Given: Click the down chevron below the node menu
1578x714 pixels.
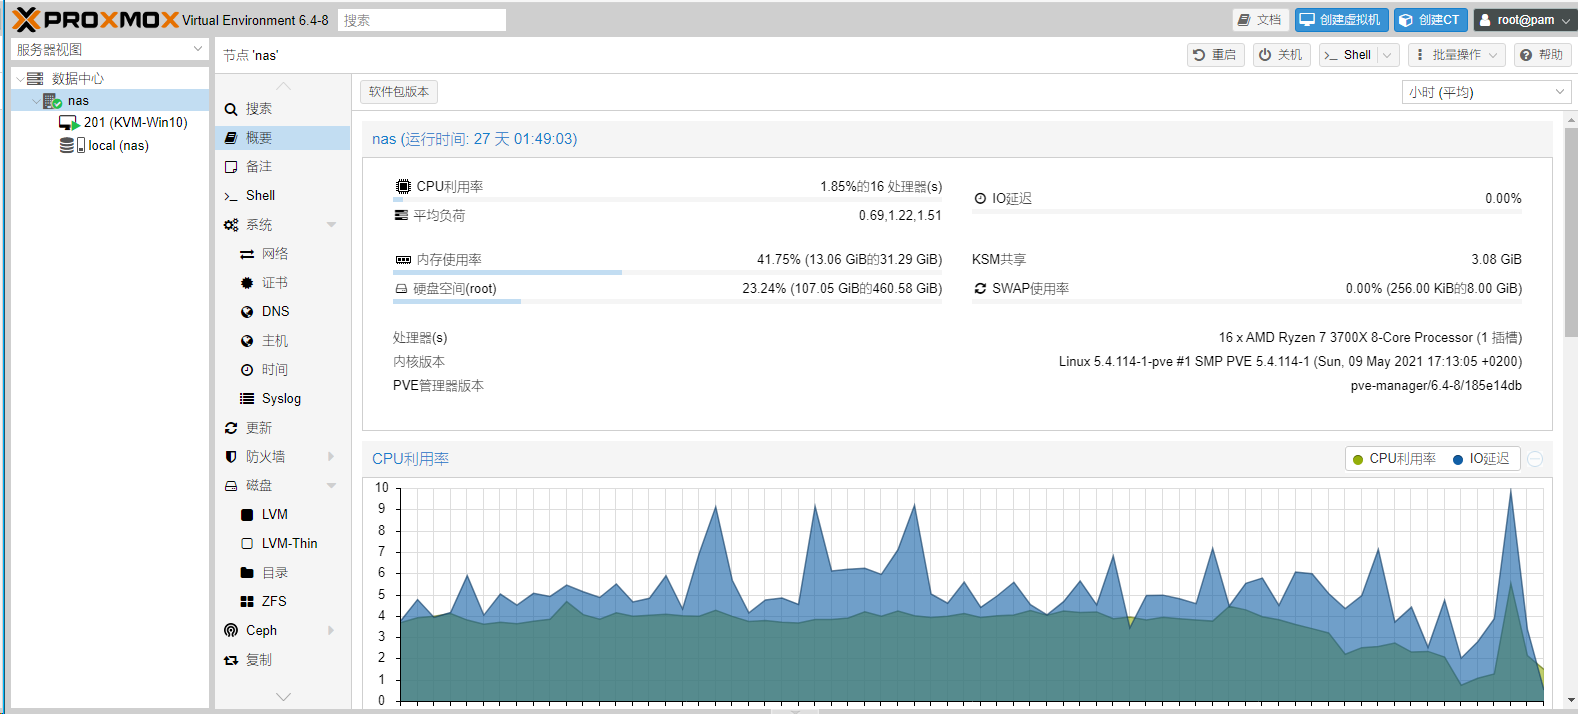Looking at the screenshot, I should click(283, 696).
